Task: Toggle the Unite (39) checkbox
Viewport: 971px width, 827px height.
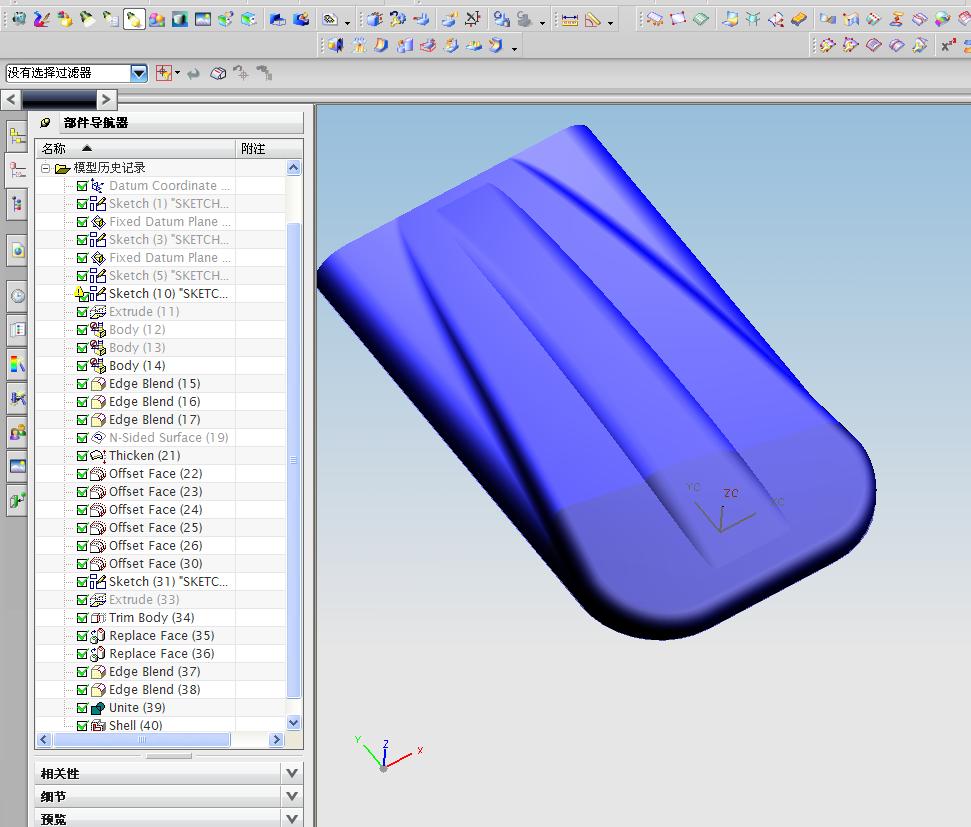Action: click(82, 708)
